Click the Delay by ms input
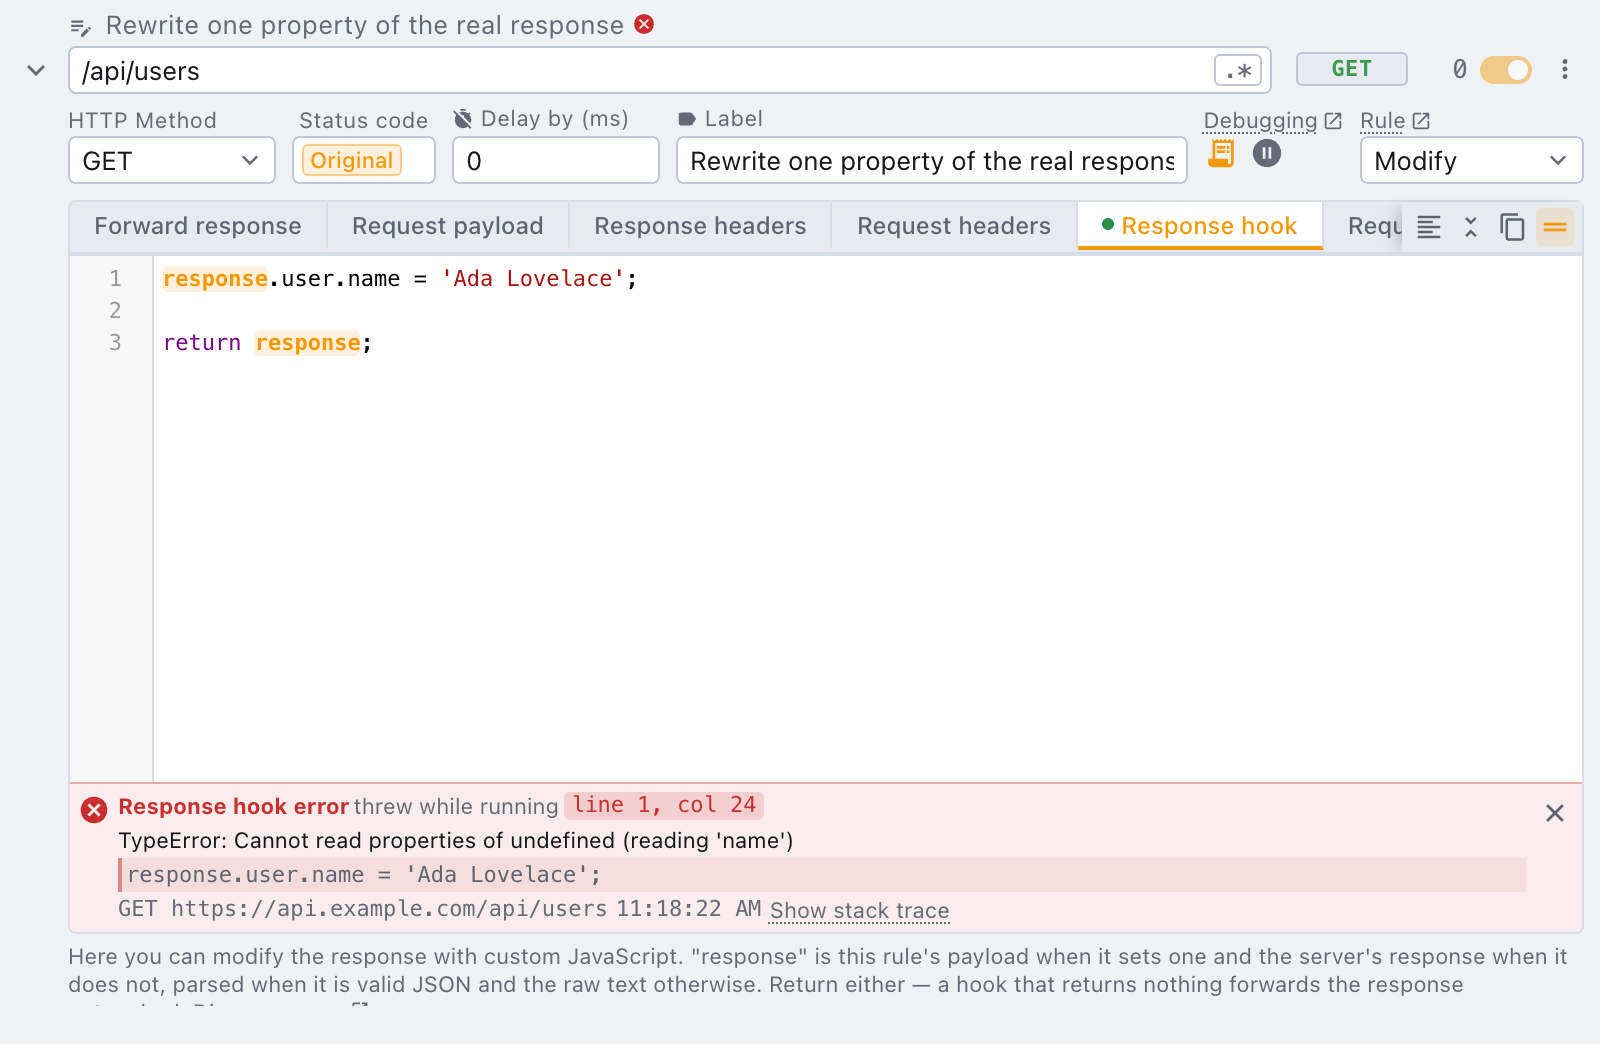The width and height of the screenshot is (1600, 1044). (556, 161)
